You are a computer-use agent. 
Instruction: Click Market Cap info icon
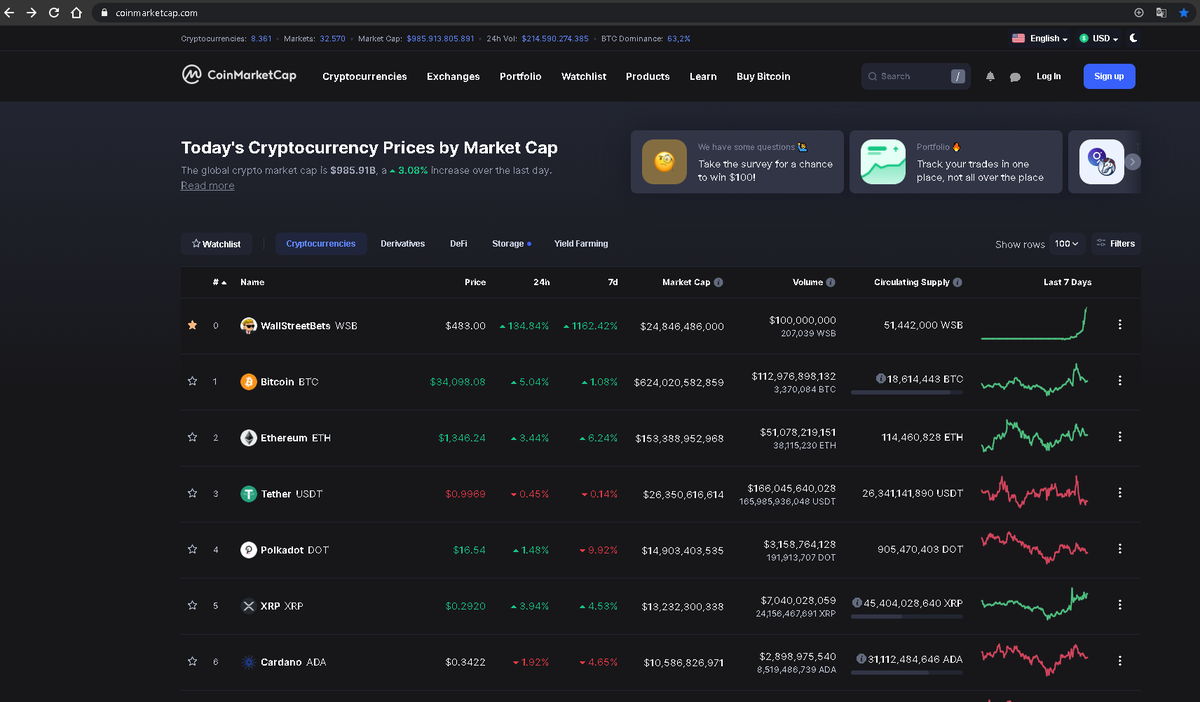point(719,282)
